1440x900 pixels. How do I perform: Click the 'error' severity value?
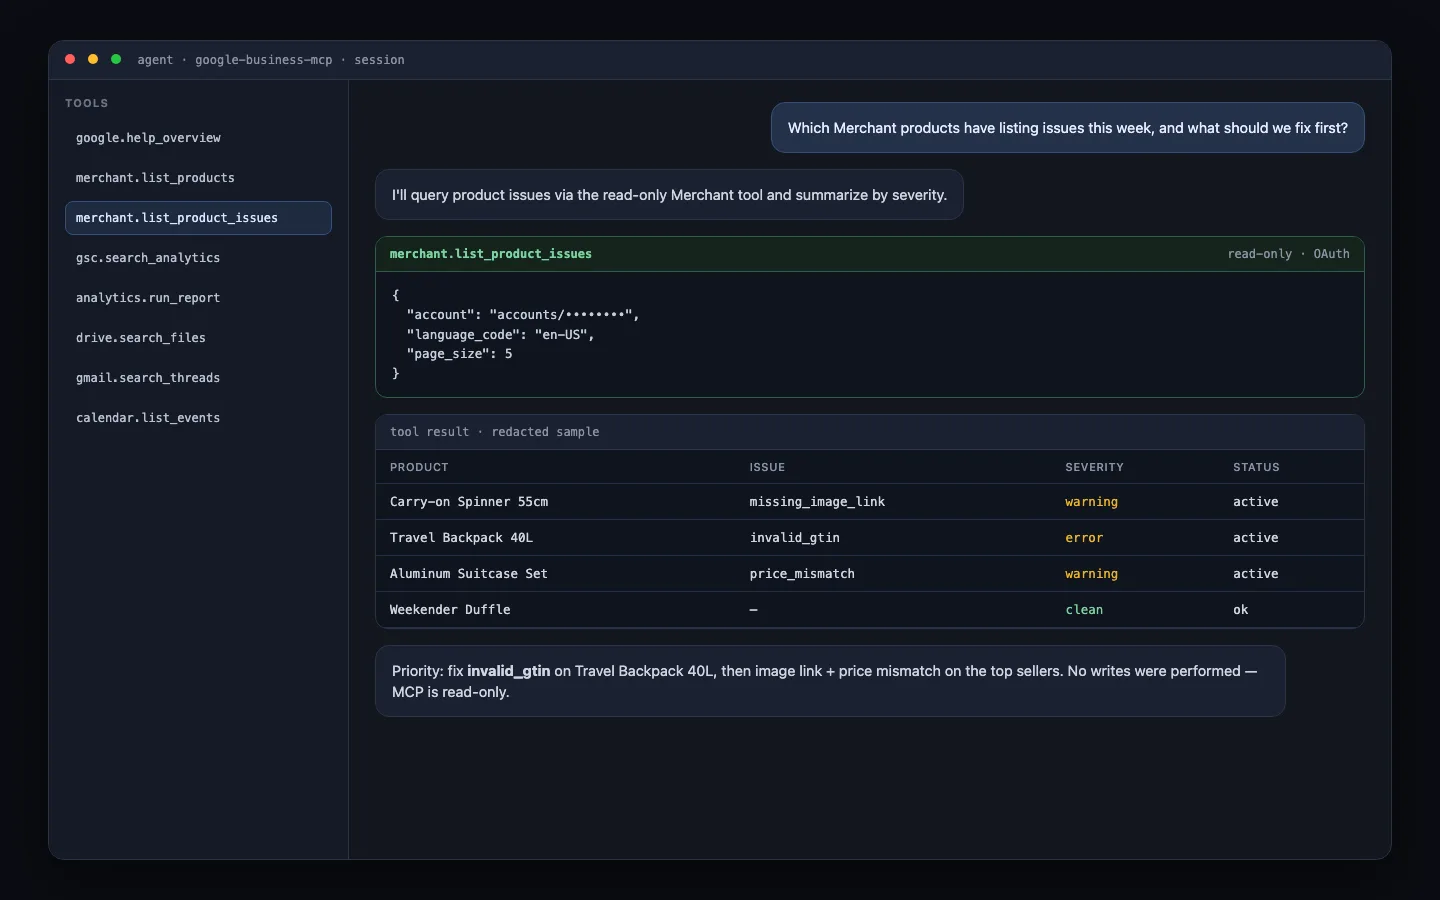1084,538
